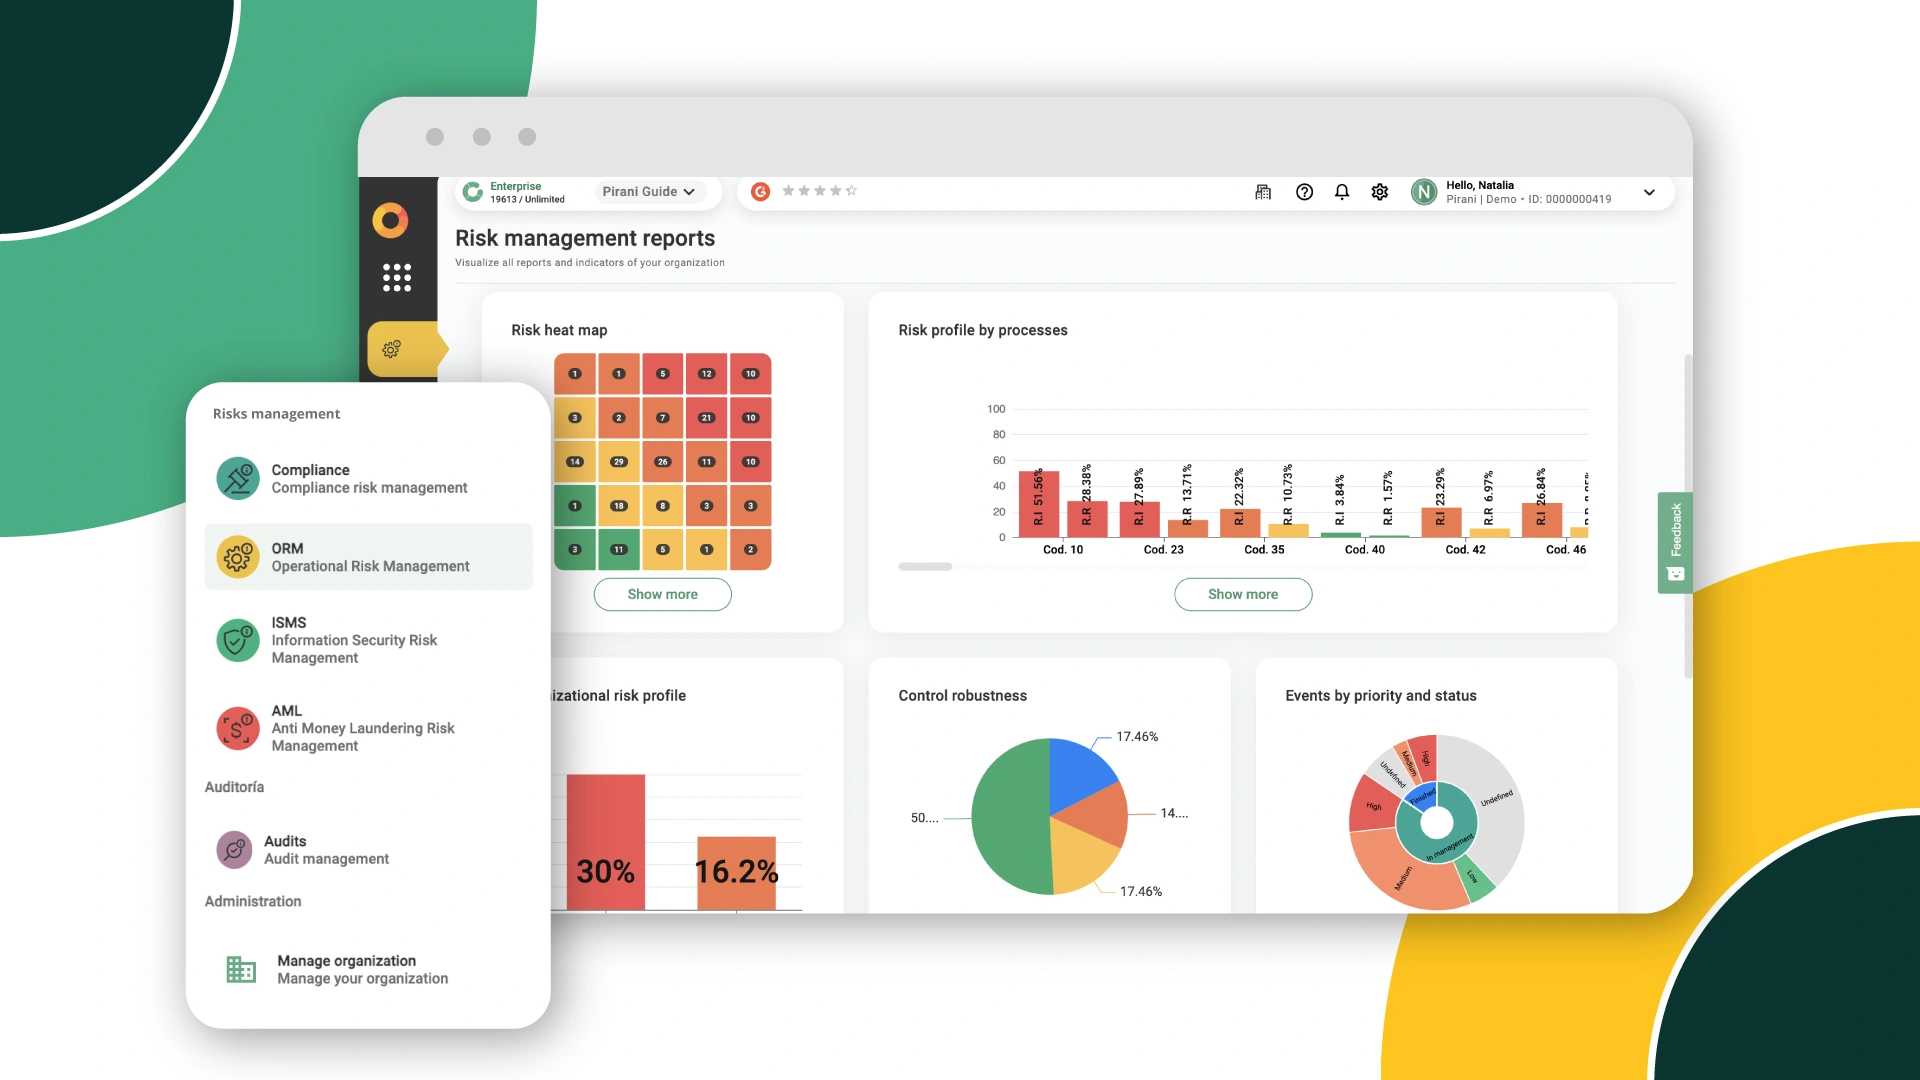This screenshot has width=1920, height=1080.
Task: Click the help question mark icon
Action: (1304, 192)
